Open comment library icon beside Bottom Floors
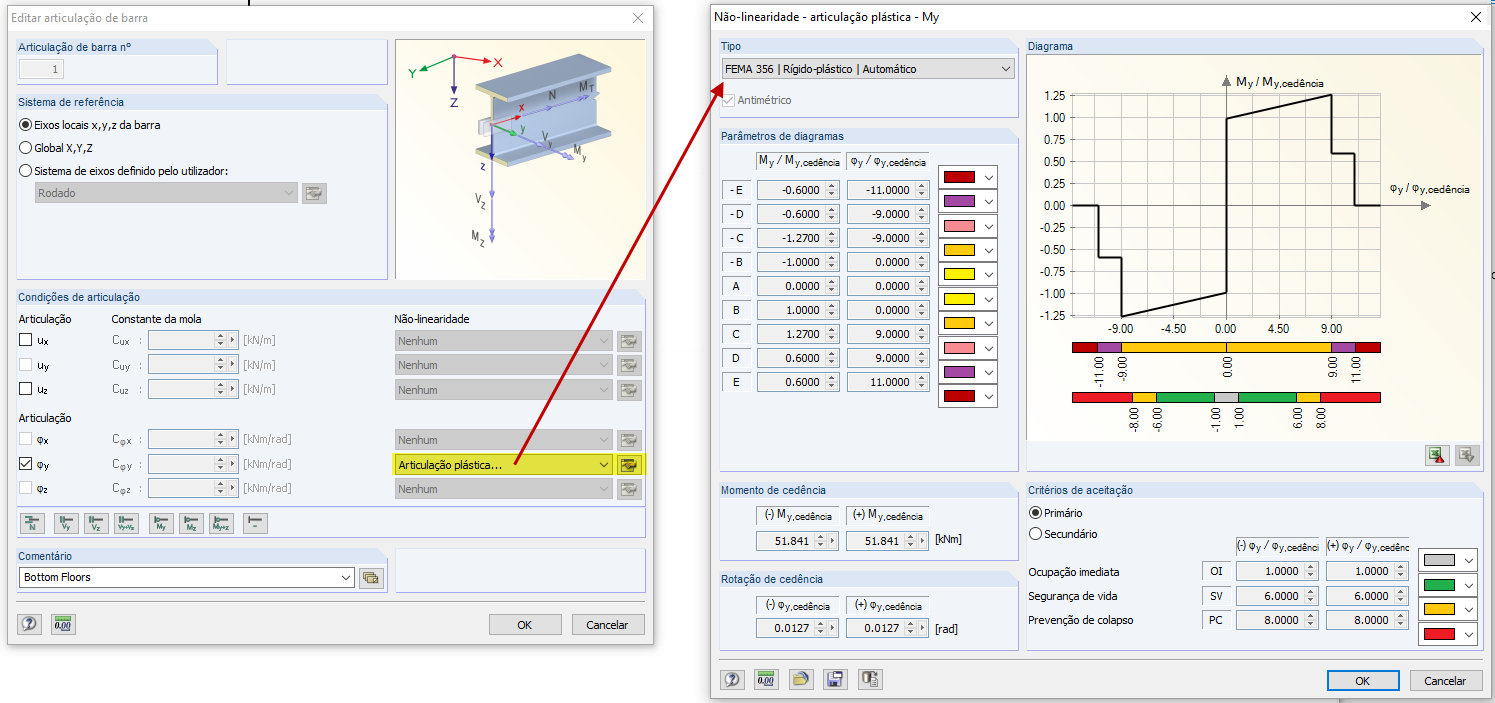 pyautogui.click(x=372, y=577)
